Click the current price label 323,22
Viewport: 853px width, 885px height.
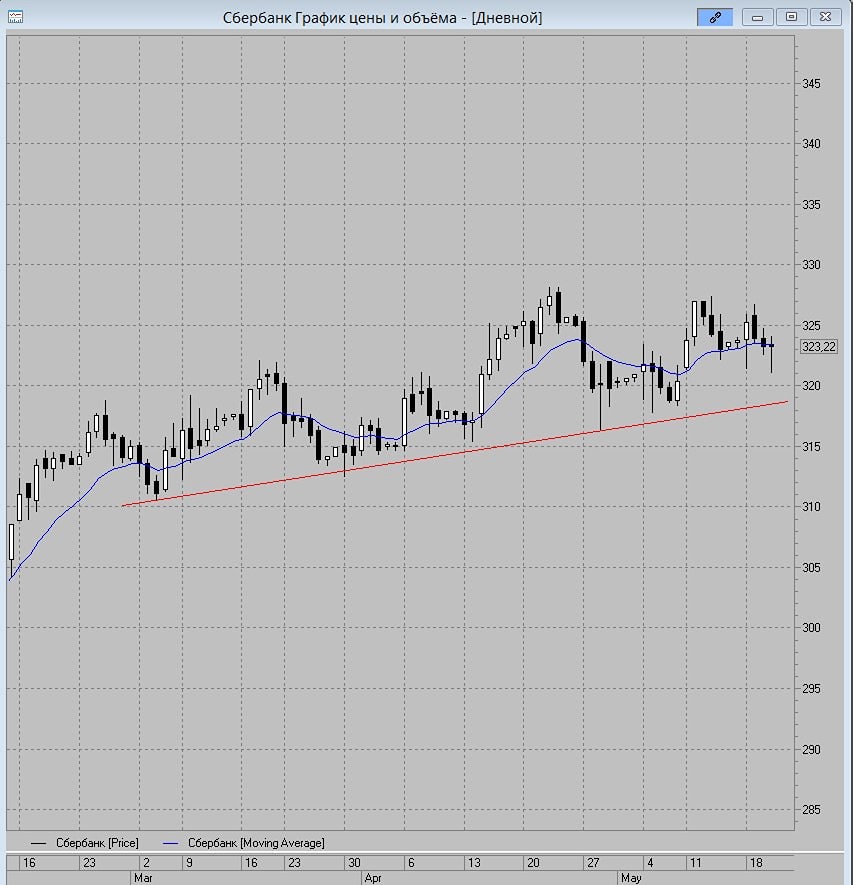819,346
